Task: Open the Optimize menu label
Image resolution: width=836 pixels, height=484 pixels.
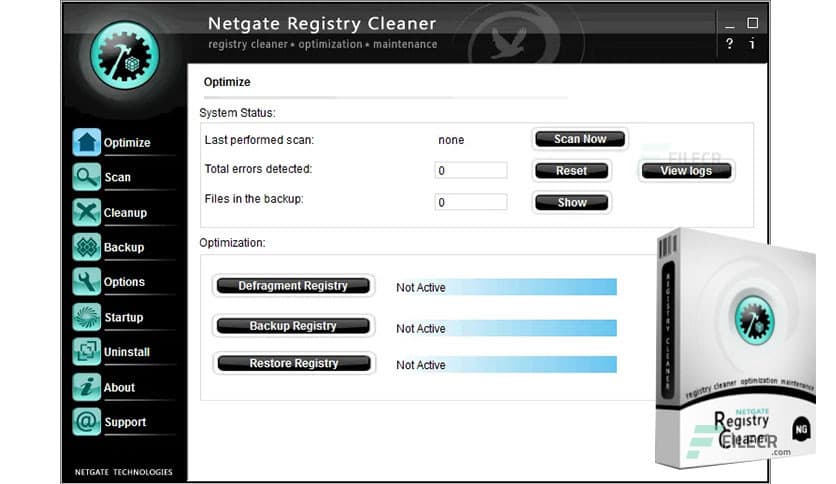Action: [127, 142]
